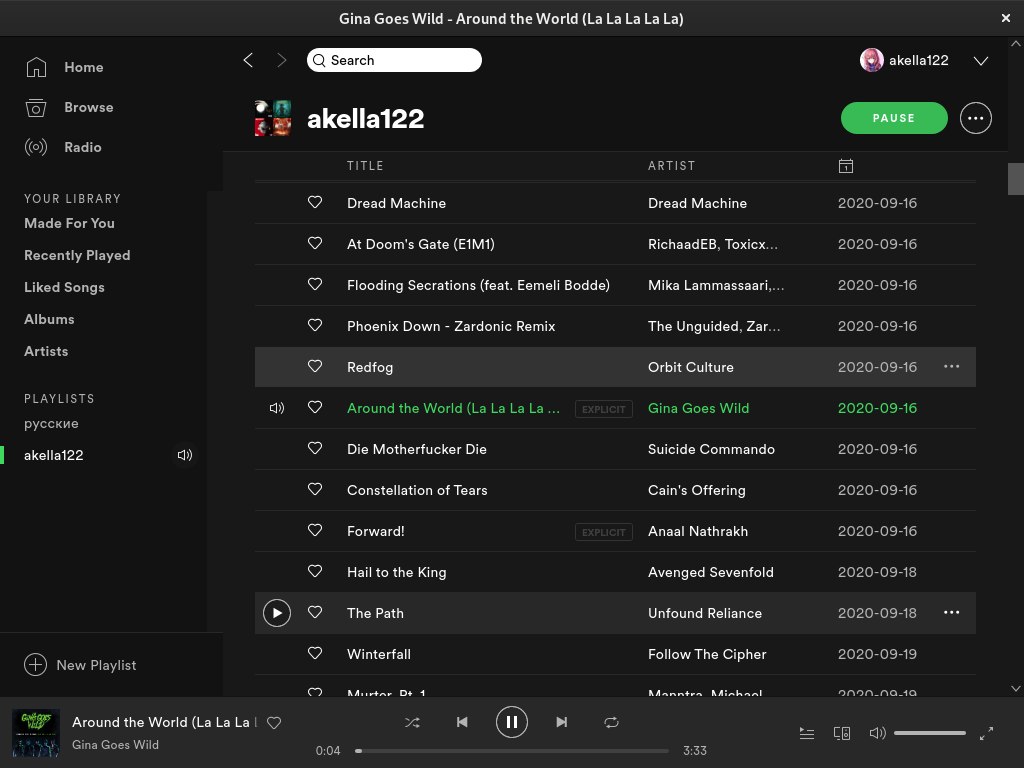Open Artists in library

(x=46, y=351)
